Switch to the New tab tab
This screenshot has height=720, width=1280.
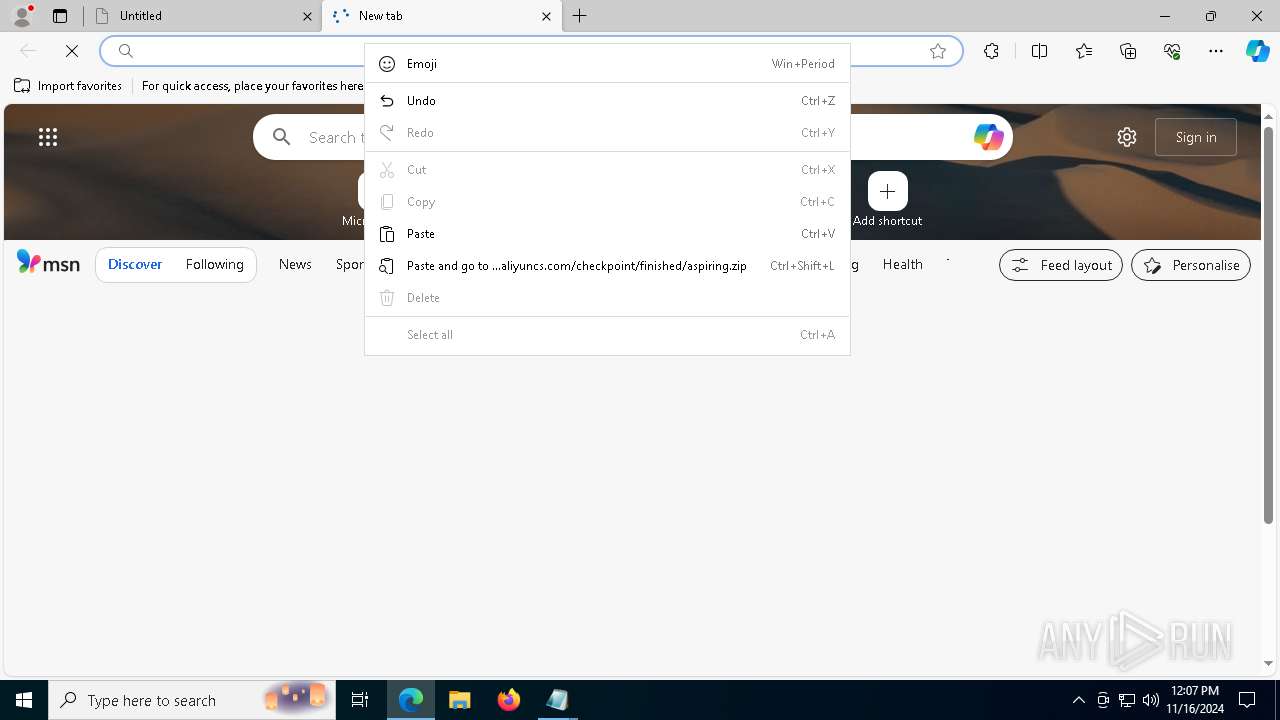tap(442, 16)
